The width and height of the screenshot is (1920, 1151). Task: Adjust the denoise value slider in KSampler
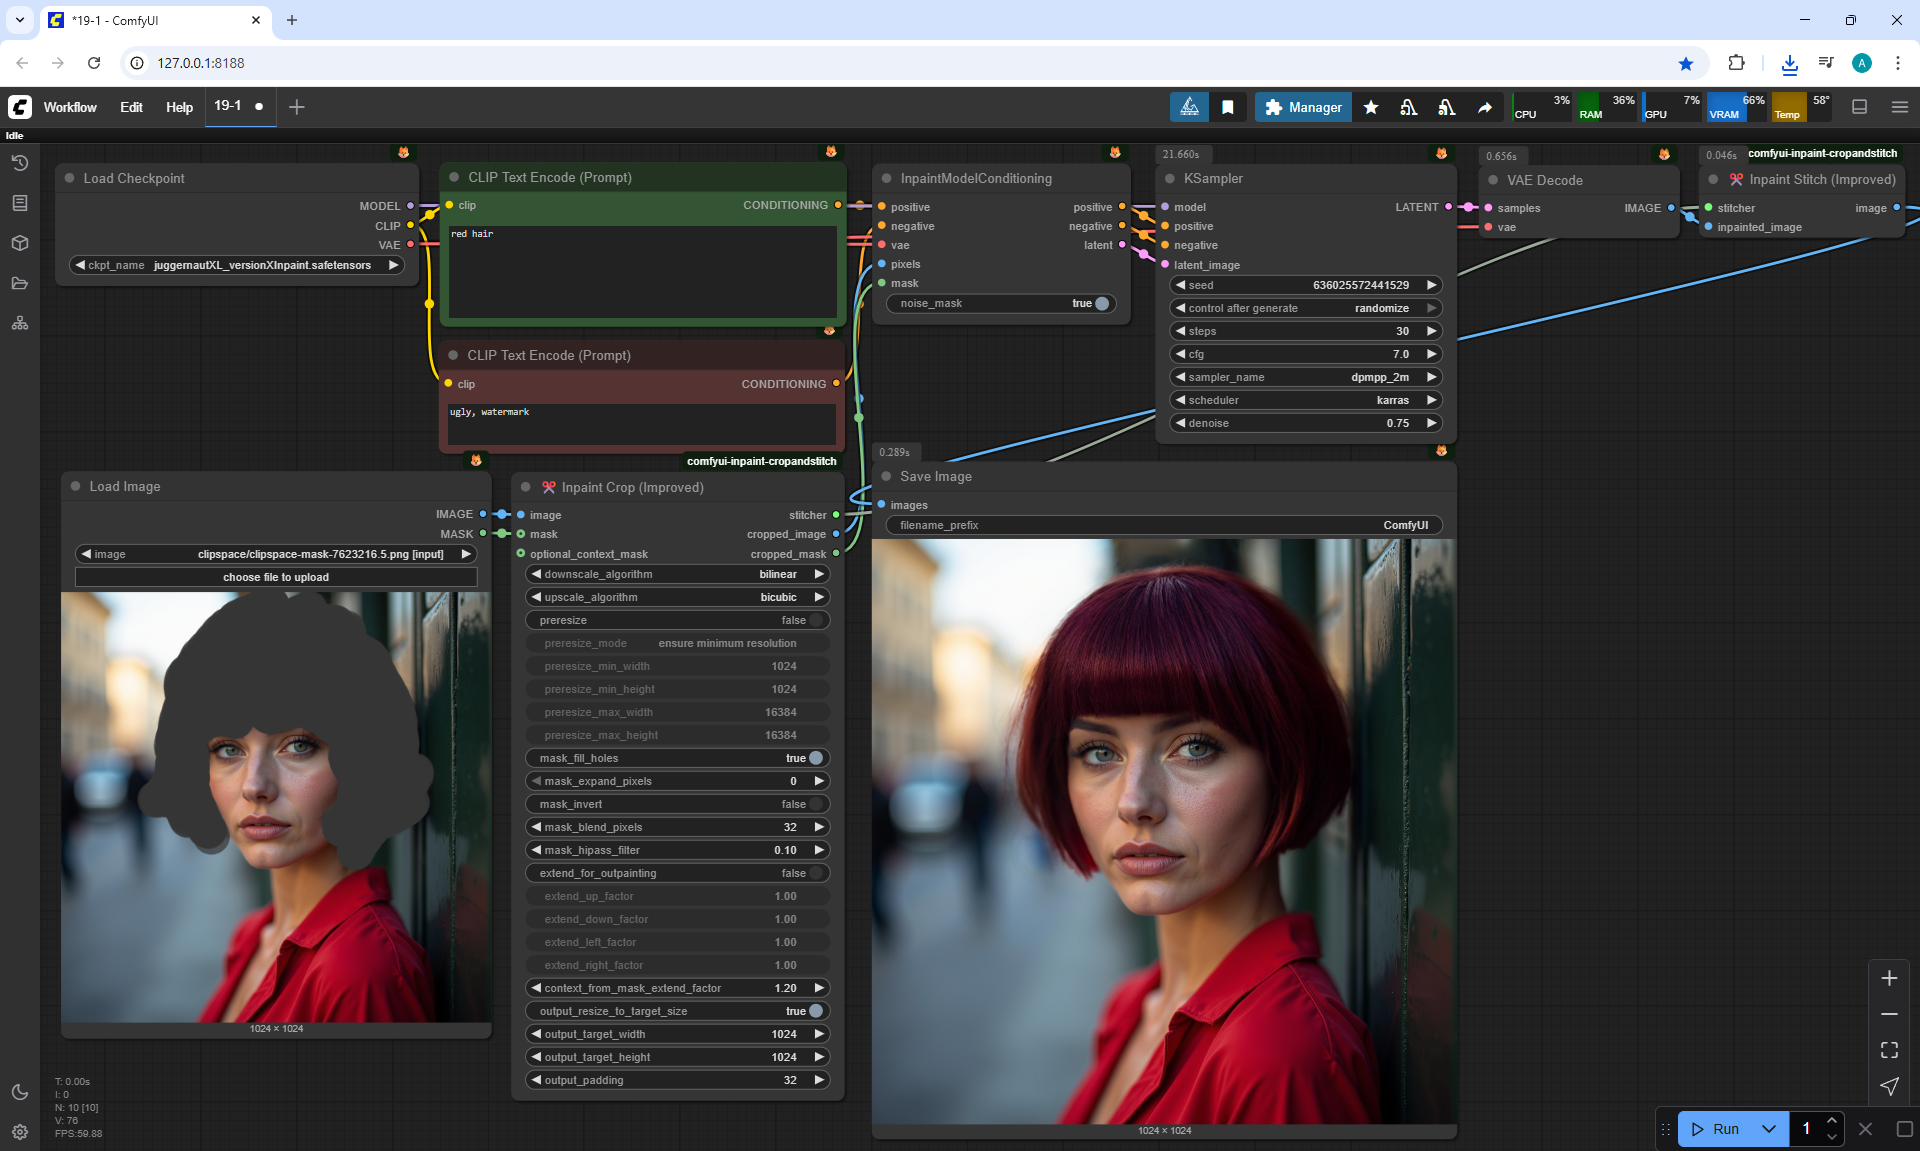pyautogui.click(x=1305, y=423)
